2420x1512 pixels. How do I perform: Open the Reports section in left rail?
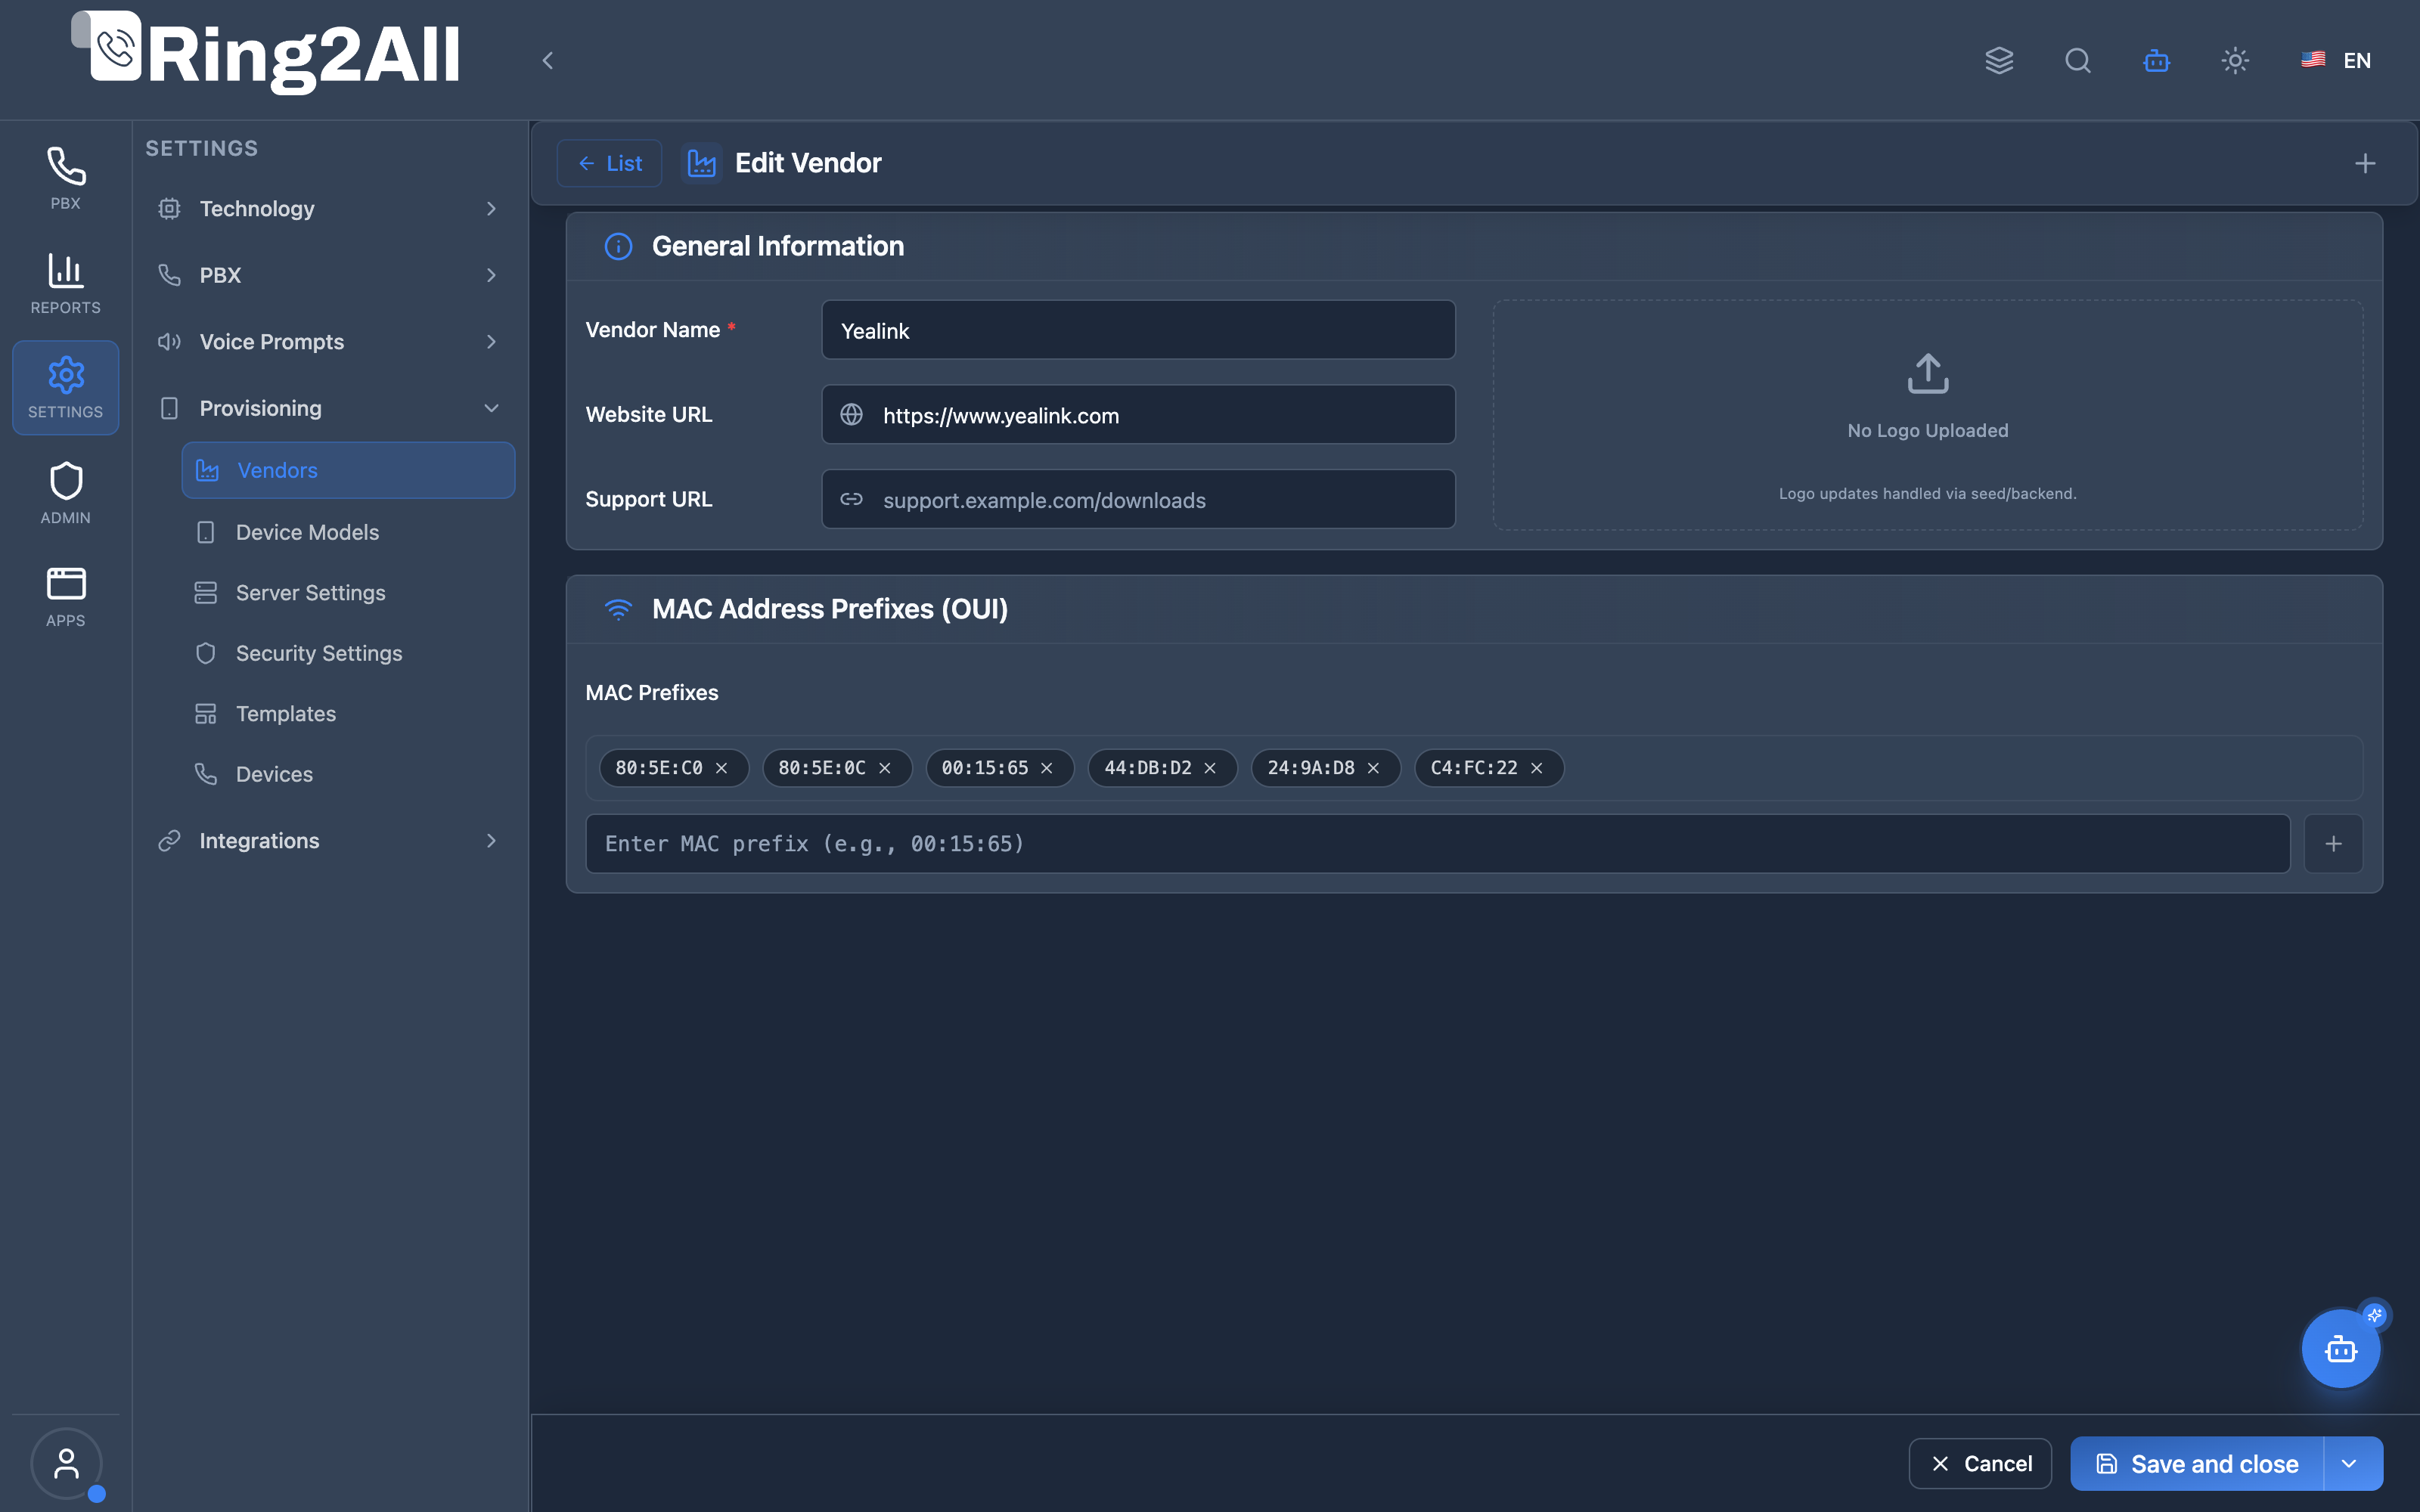click(65, 284)
